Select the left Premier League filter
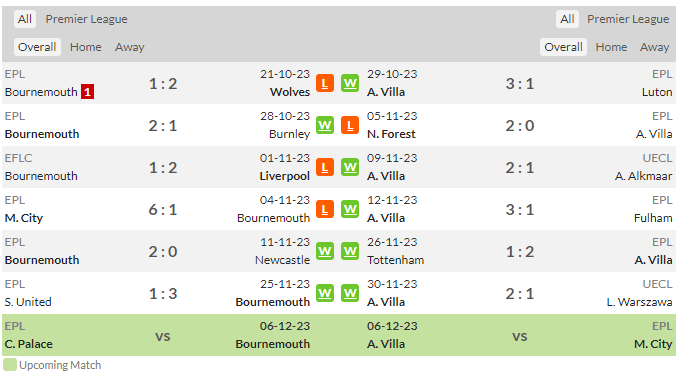 coord(86,19)
